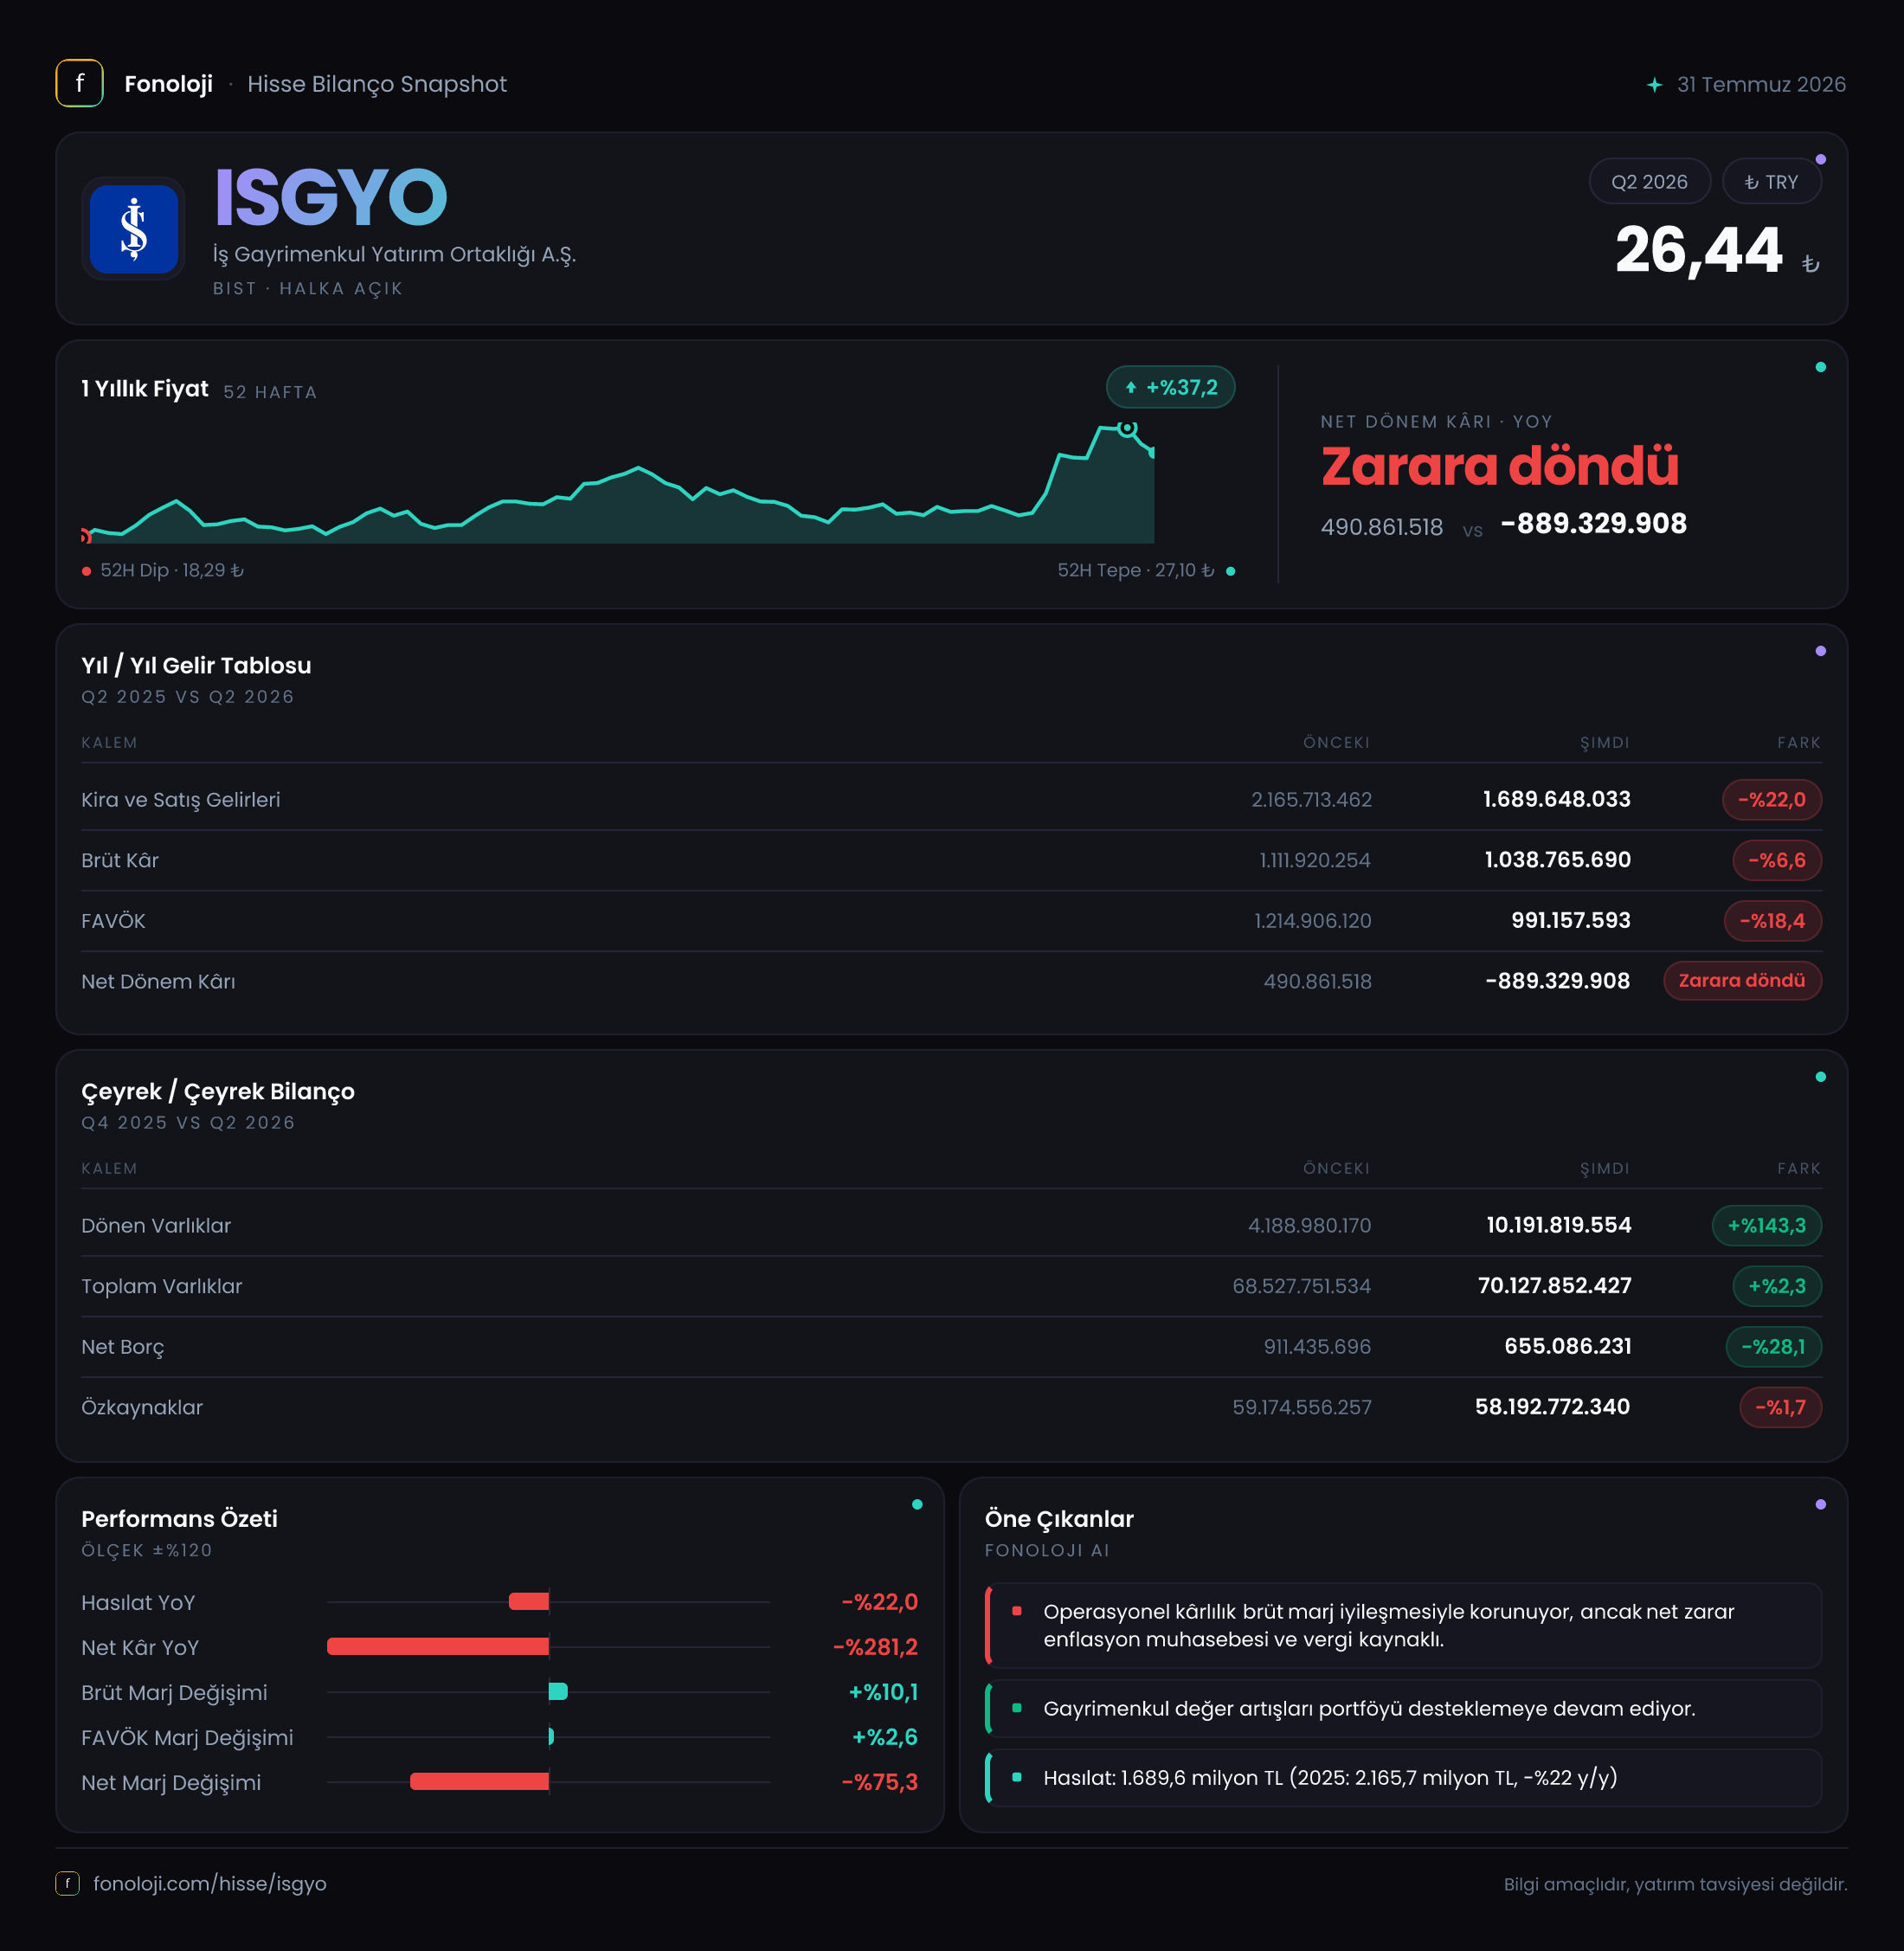
Task: Click the -%281,2 value in Performans Özeti
Action: click(875, 1647)
